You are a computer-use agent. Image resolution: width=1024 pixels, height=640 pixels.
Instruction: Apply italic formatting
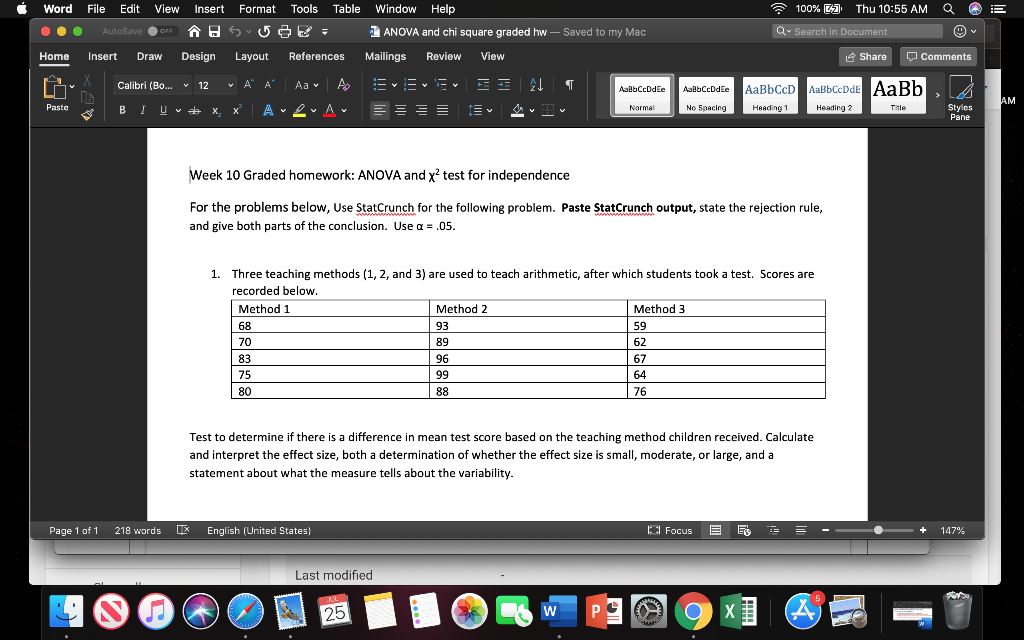[141, 108]
